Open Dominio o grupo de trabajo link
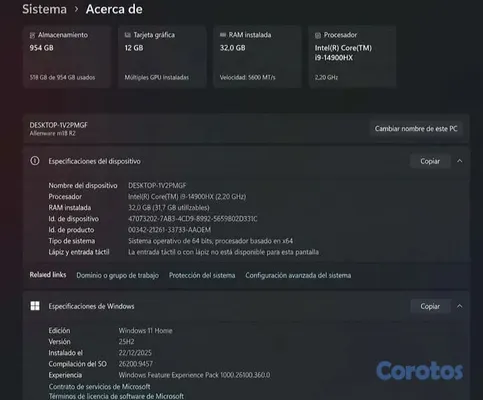 pos(117,275)
